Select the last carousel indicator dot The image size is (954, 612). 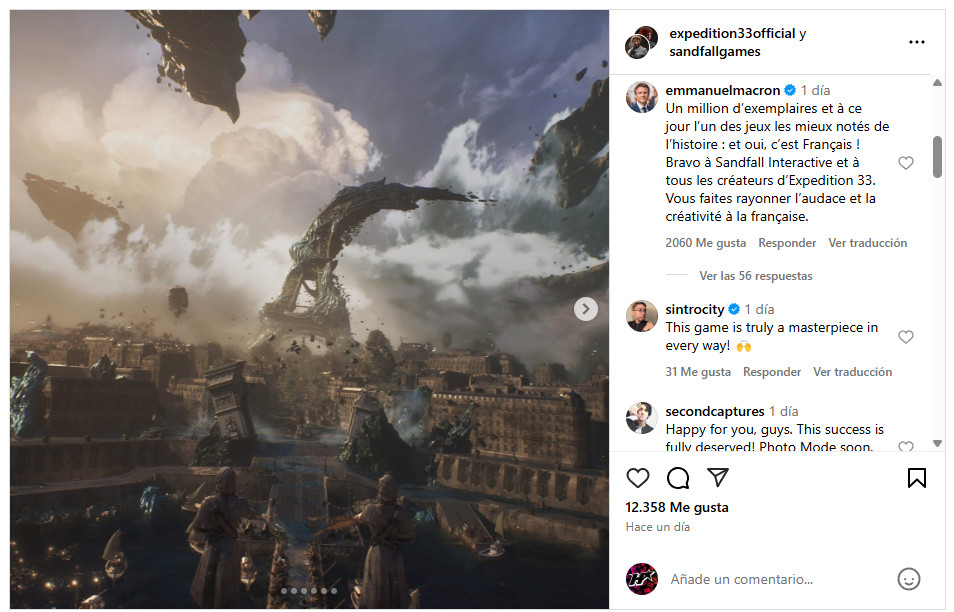(x=333, y=591)
